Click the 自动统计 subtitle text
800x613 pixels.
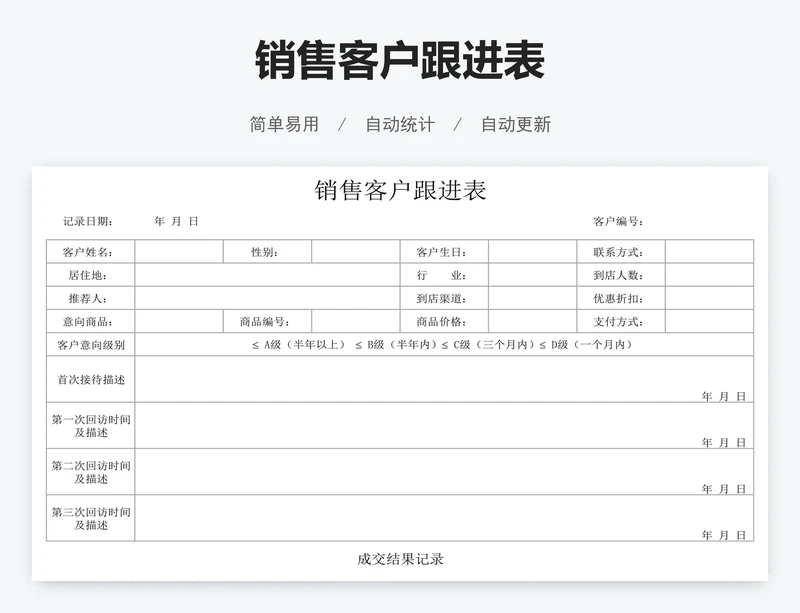click(400, 124)
